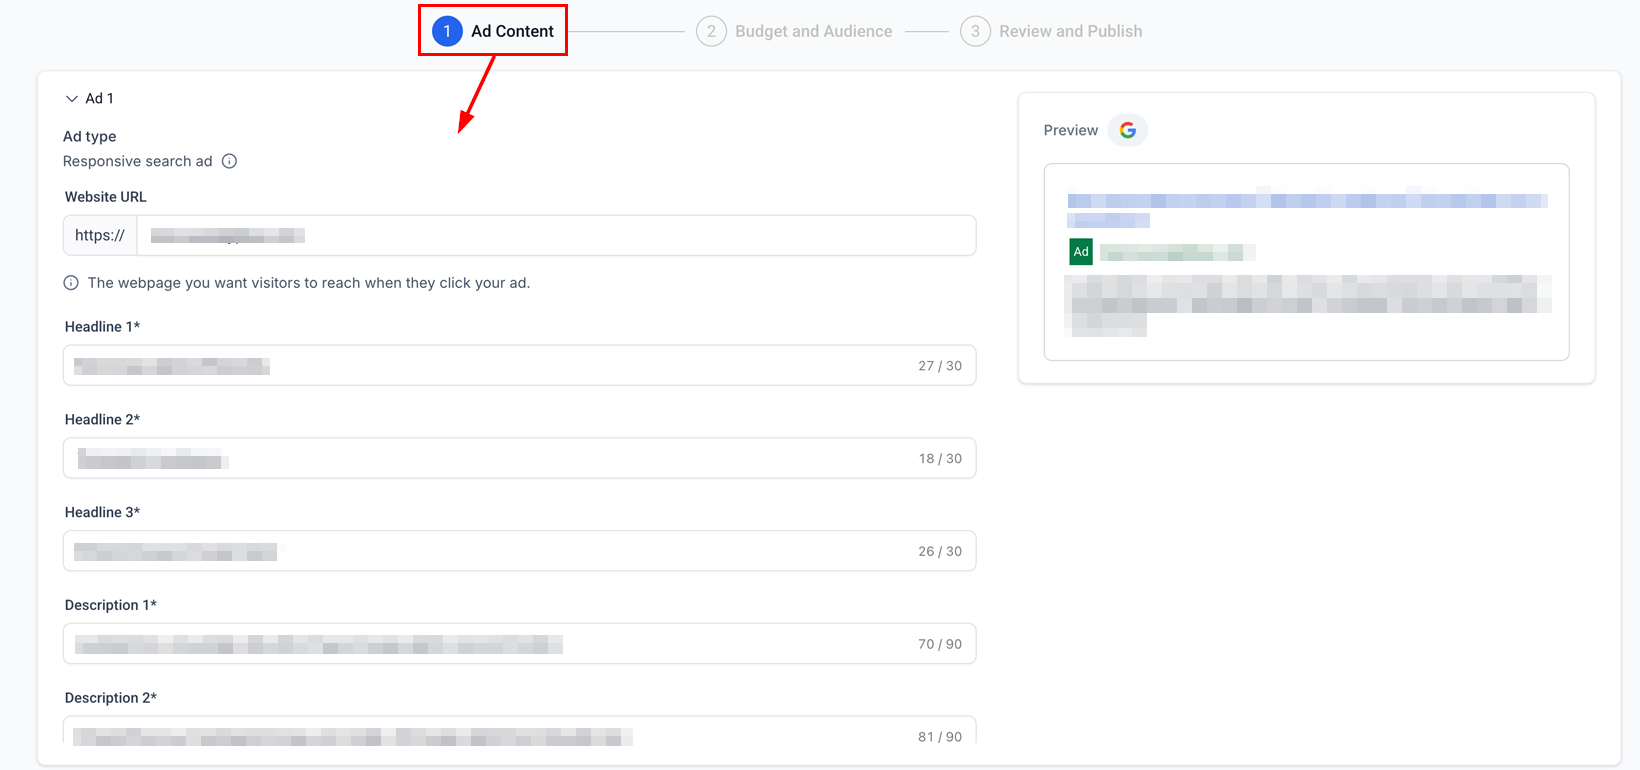Click the step 2 circle icon
The width and height of the screenshot is (1640, 770).
point(711,31)
